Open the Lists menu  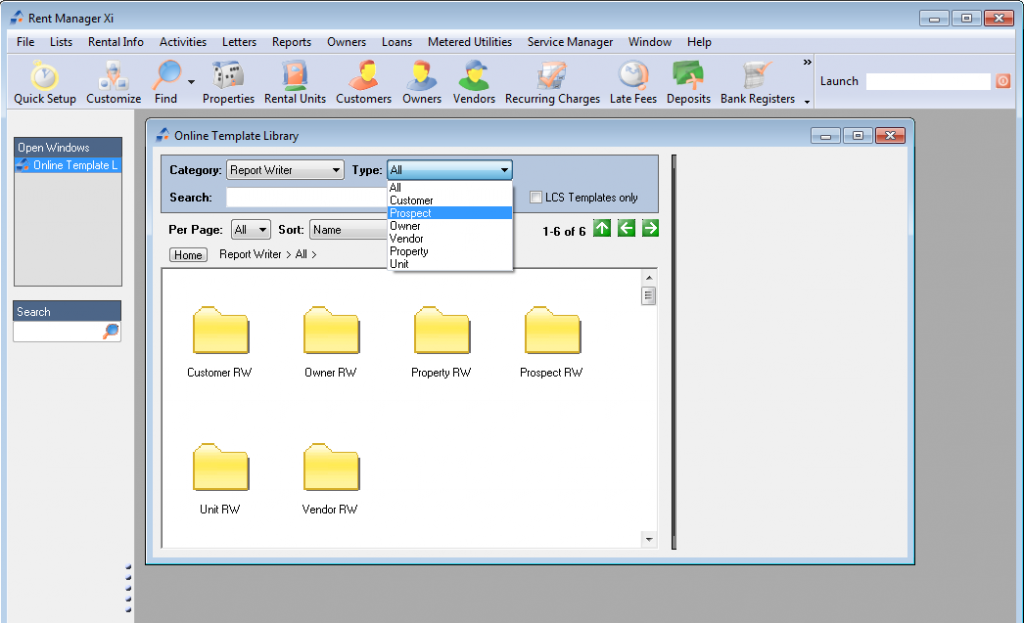[x=61, y=42]
